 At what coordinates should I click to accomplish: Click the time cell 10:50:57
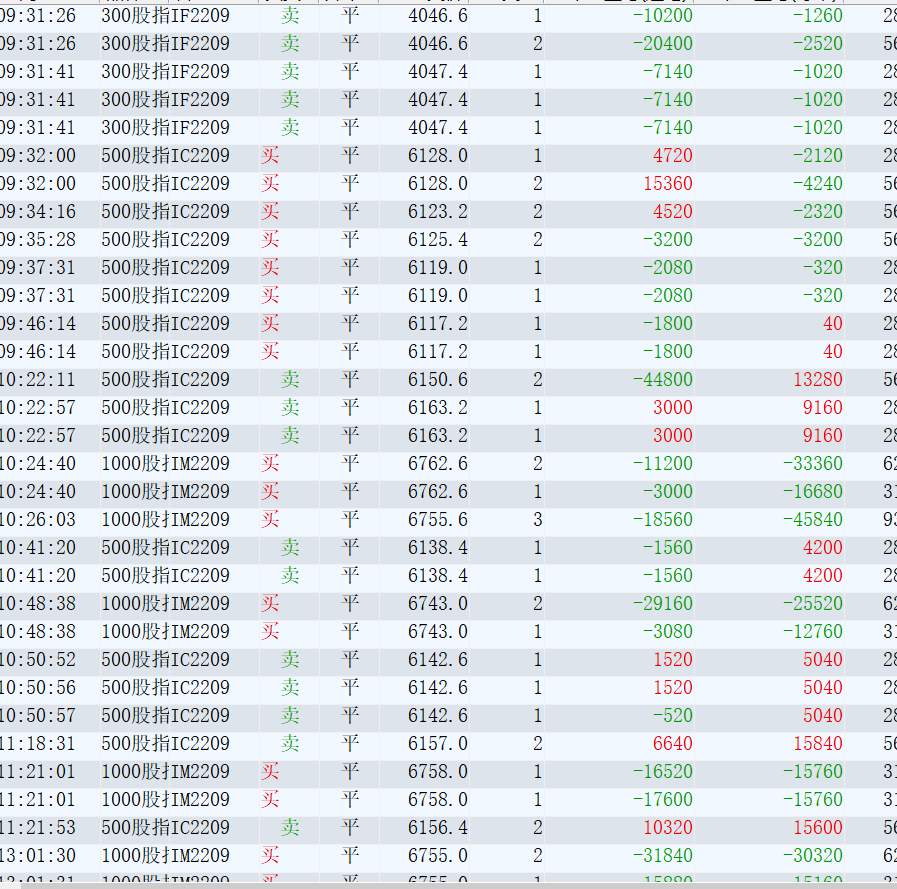(38, 716)
